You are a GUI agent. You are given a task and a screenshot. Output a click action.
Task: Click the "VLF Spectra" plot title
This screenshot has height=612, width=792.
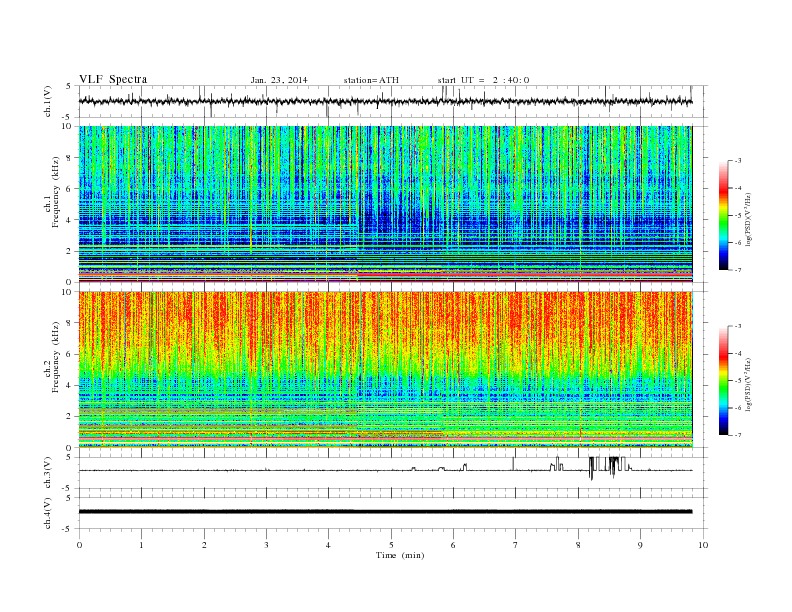tap(113, 79)
